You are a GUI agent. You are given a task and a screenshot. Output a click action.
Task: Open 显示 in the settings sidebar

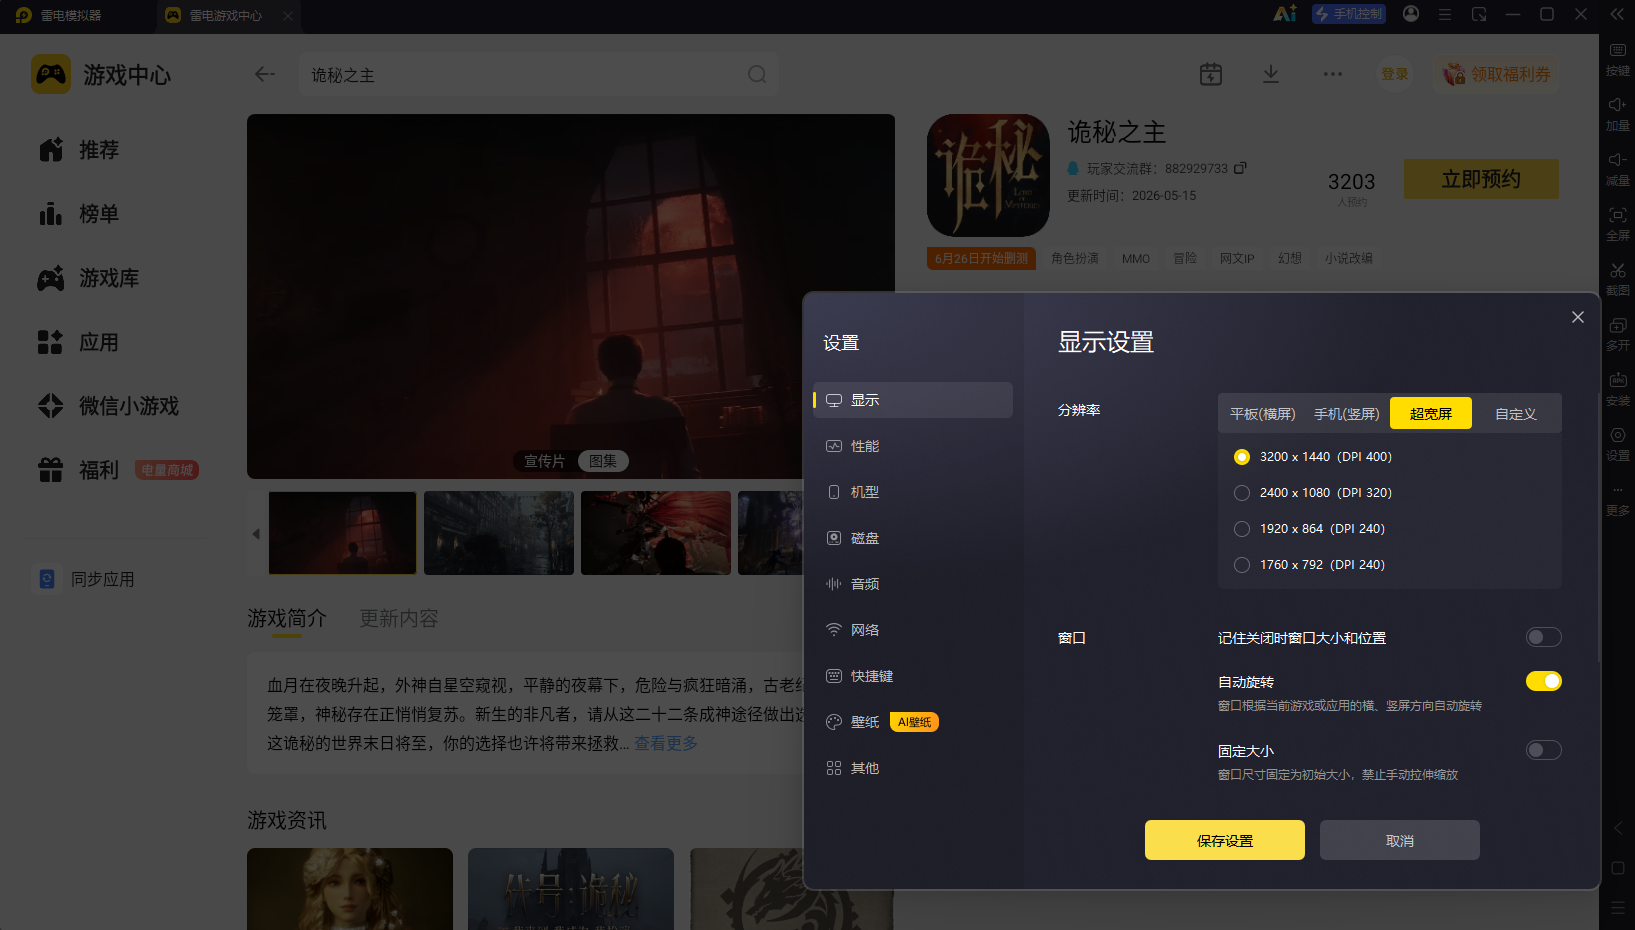[913, 400]
